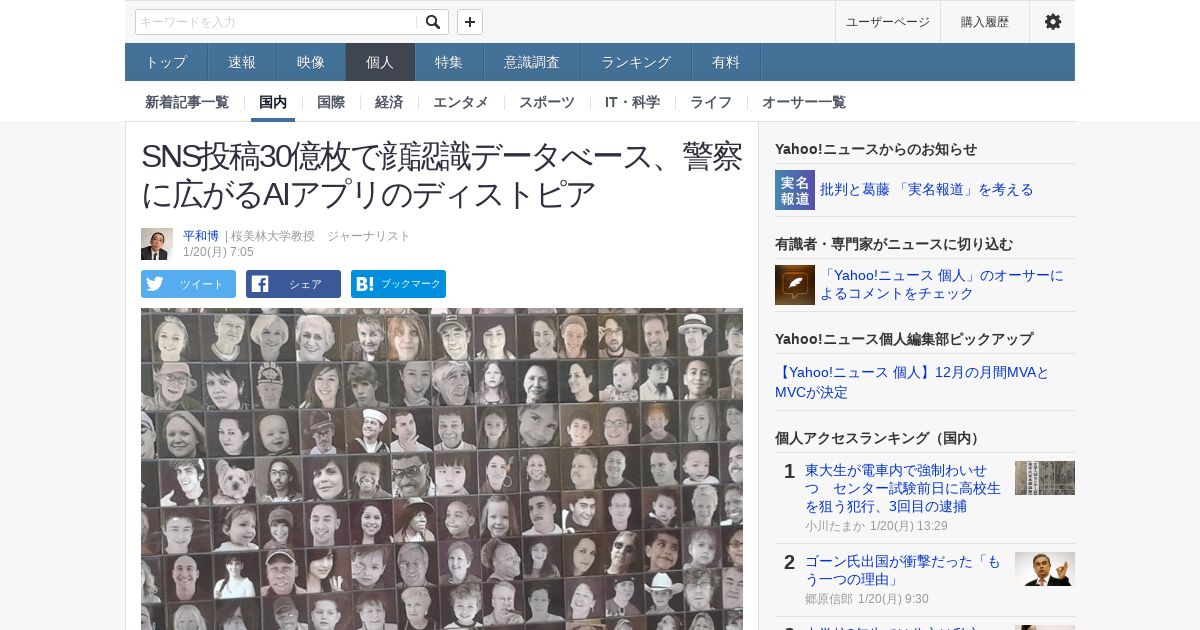Click the article date 1/20(月) 7:05

click(x=218, y=252)
